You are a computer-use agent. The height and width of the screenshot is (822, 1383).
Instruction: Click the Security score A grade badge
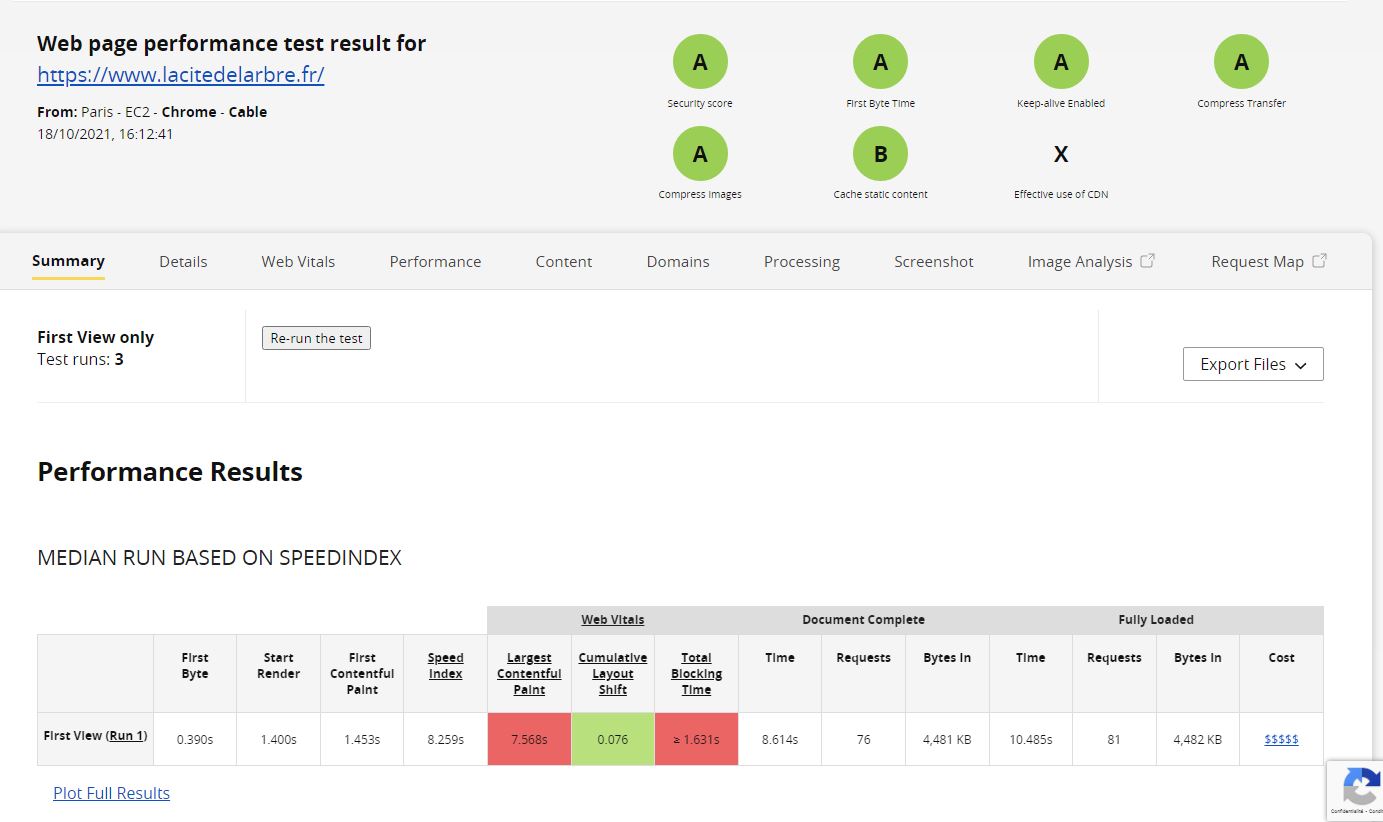700,62
